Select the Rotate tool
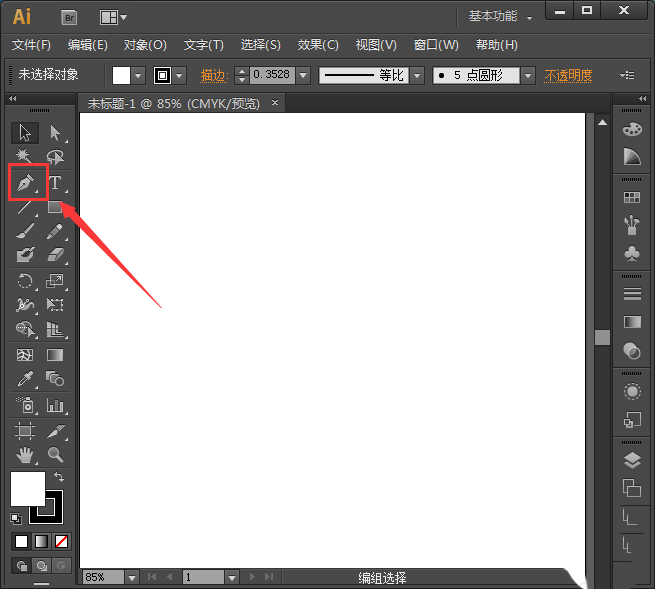The width and height of the screenshot is (655, 589). [x=25, y=281]
